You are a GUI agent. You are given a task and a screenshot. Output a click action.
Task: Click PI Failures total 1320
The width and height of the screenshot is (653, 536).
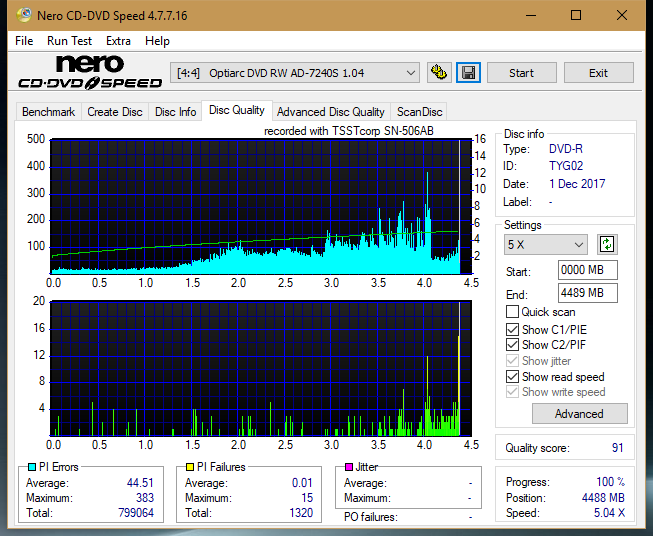point(301,513)
